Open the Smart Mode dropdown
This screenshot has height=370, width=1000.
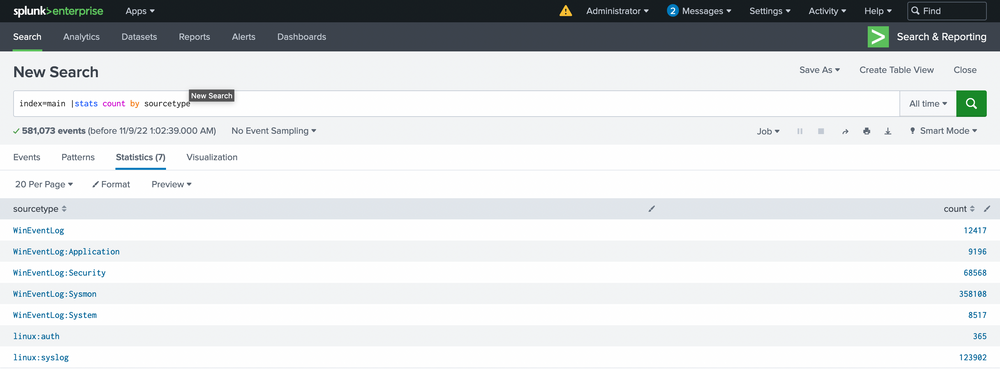click(x=944, y=131)
